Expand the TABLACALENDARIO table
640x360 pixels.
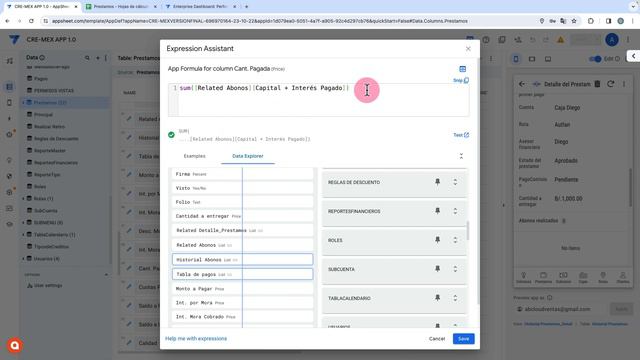tap(455, 298)
